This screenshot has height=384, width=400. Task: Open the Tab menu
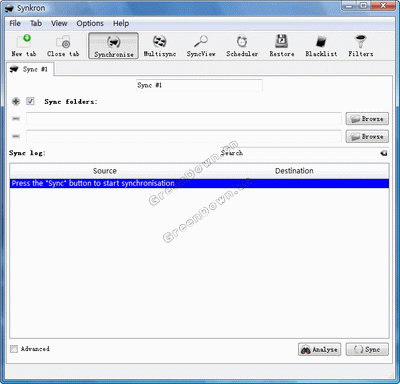(36, 23)
